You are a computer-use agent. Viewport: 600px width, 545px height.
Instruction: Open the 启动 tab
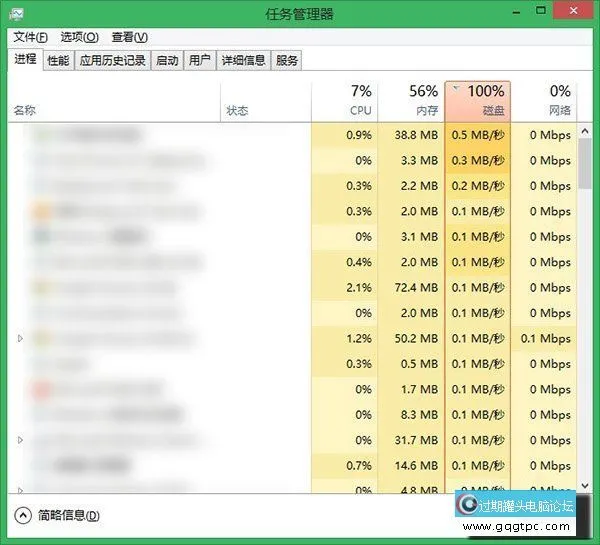(x=167, y=60)
